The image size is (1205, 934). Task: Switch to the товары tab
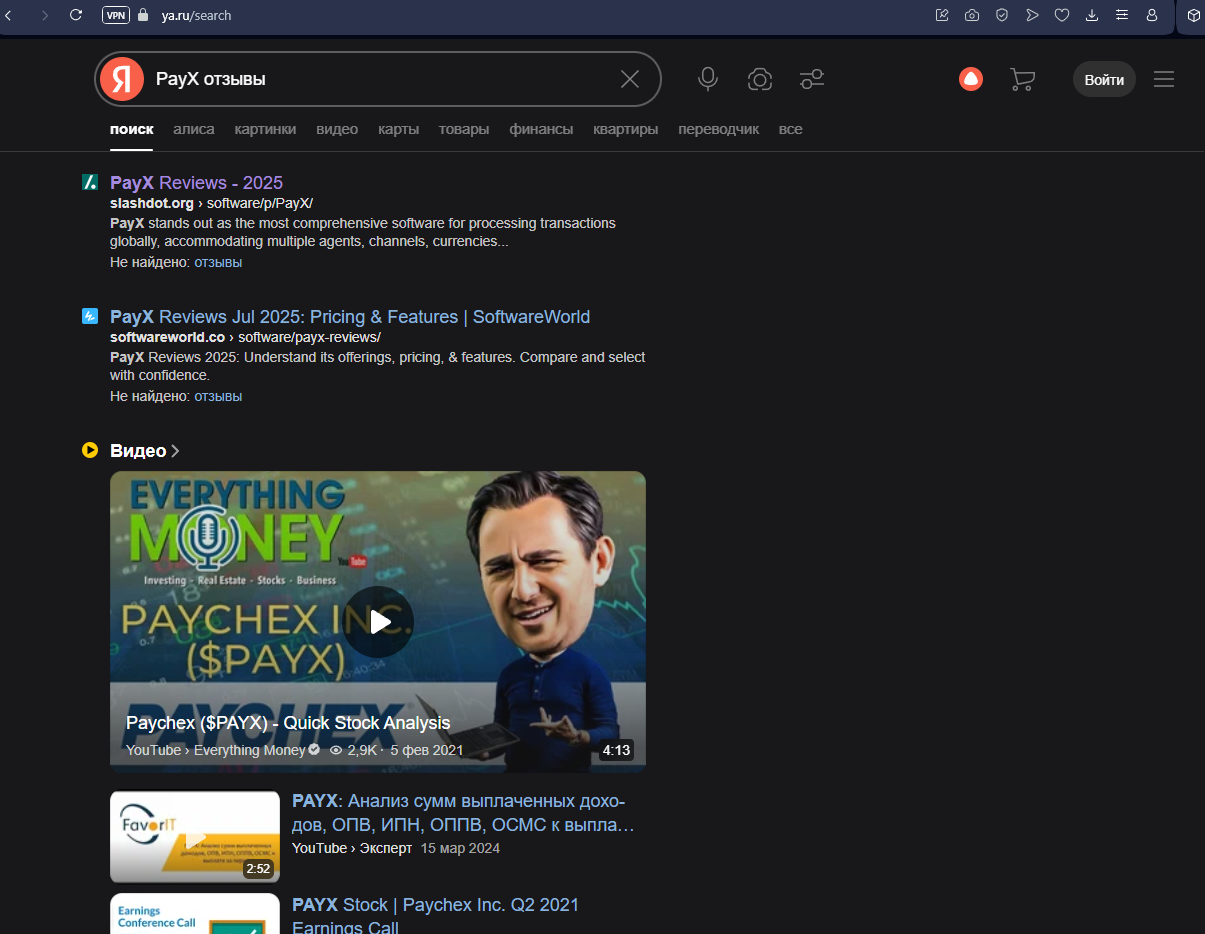point(464,129)
